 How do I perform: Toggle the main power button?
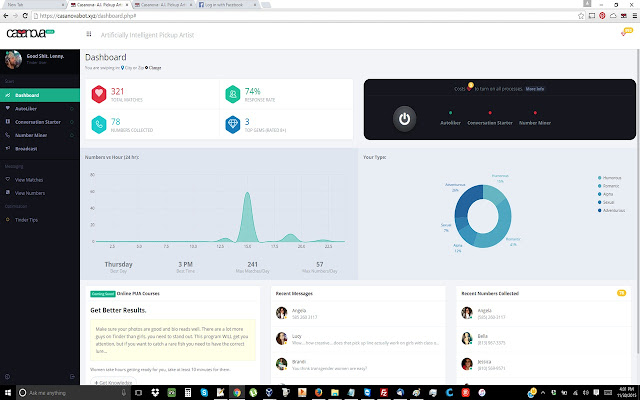404,119
